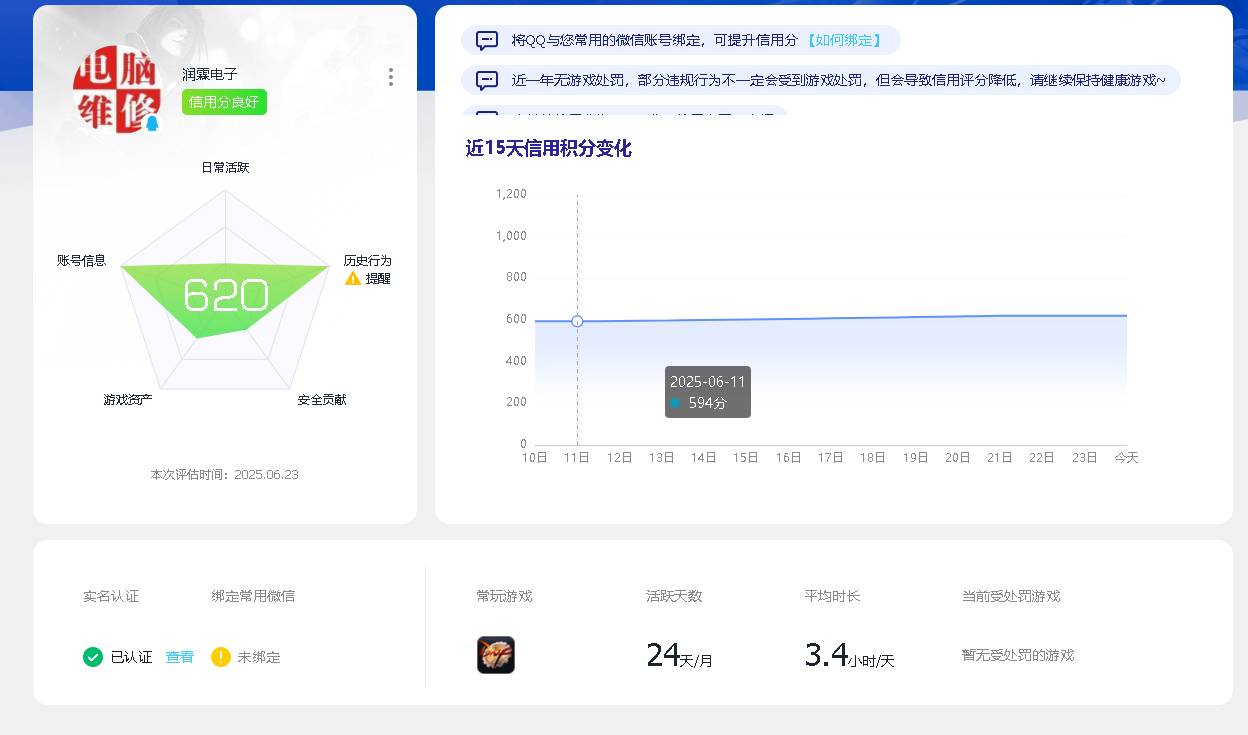1248x735 pixels.
Task: Open the three-dot menu beside 润霖电子
Action: pyautogui.click(x=391, y=76)
